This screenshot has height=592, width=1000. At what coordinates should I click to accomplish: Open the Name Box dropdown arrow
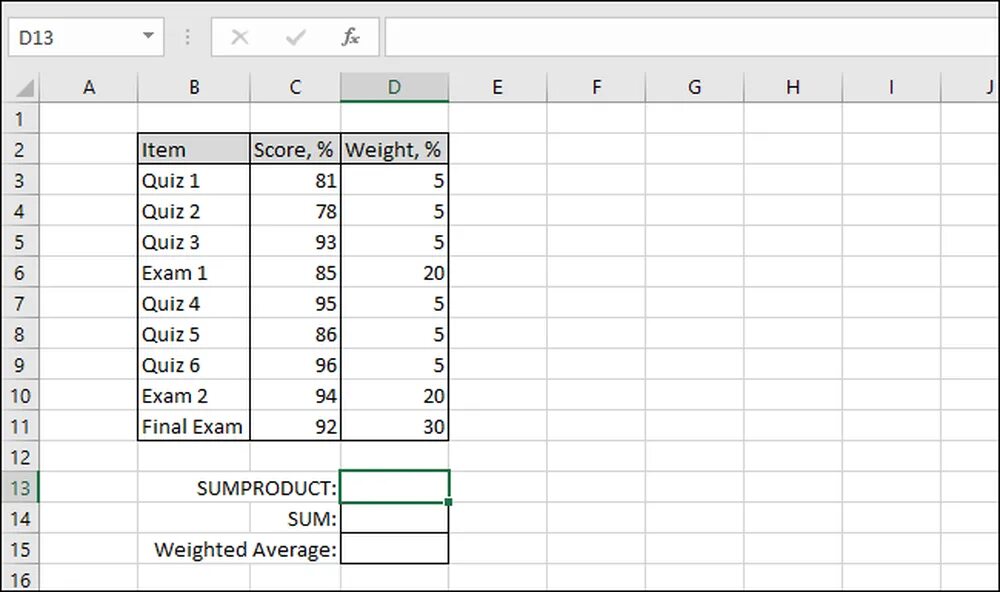(149, 36)
